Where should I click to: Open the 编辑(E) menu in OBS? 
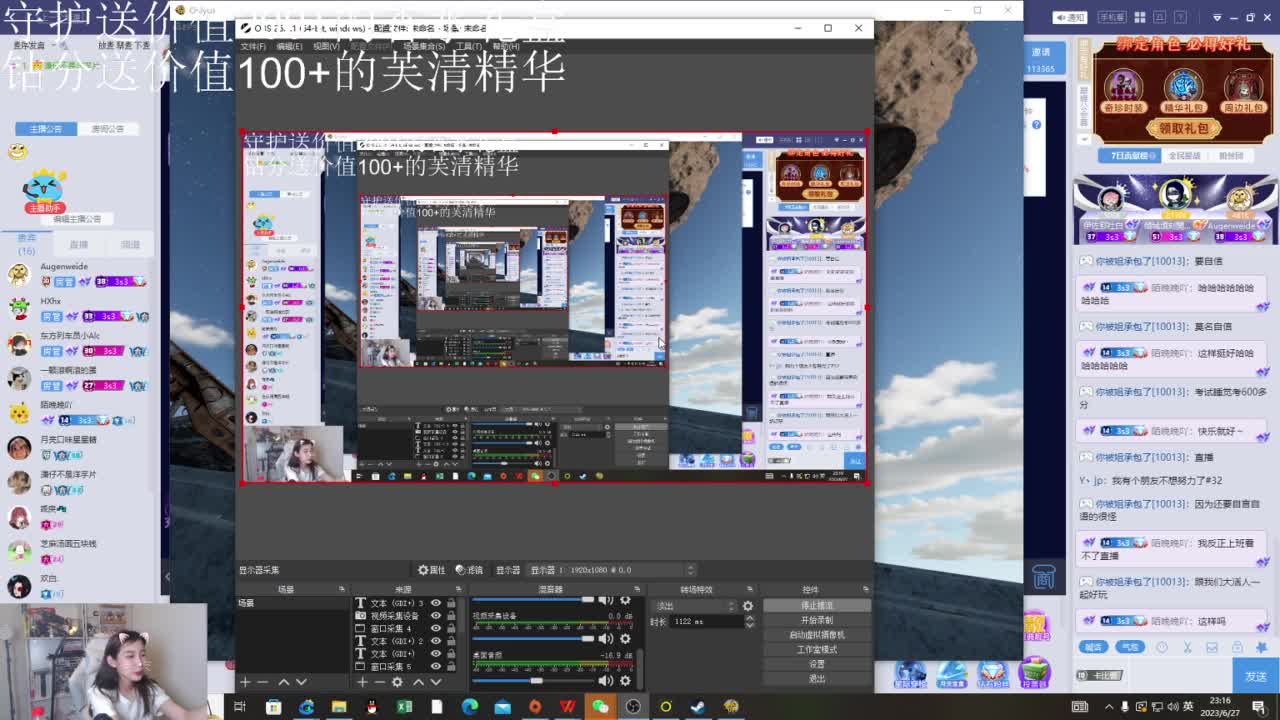click(x=287, y=47)
